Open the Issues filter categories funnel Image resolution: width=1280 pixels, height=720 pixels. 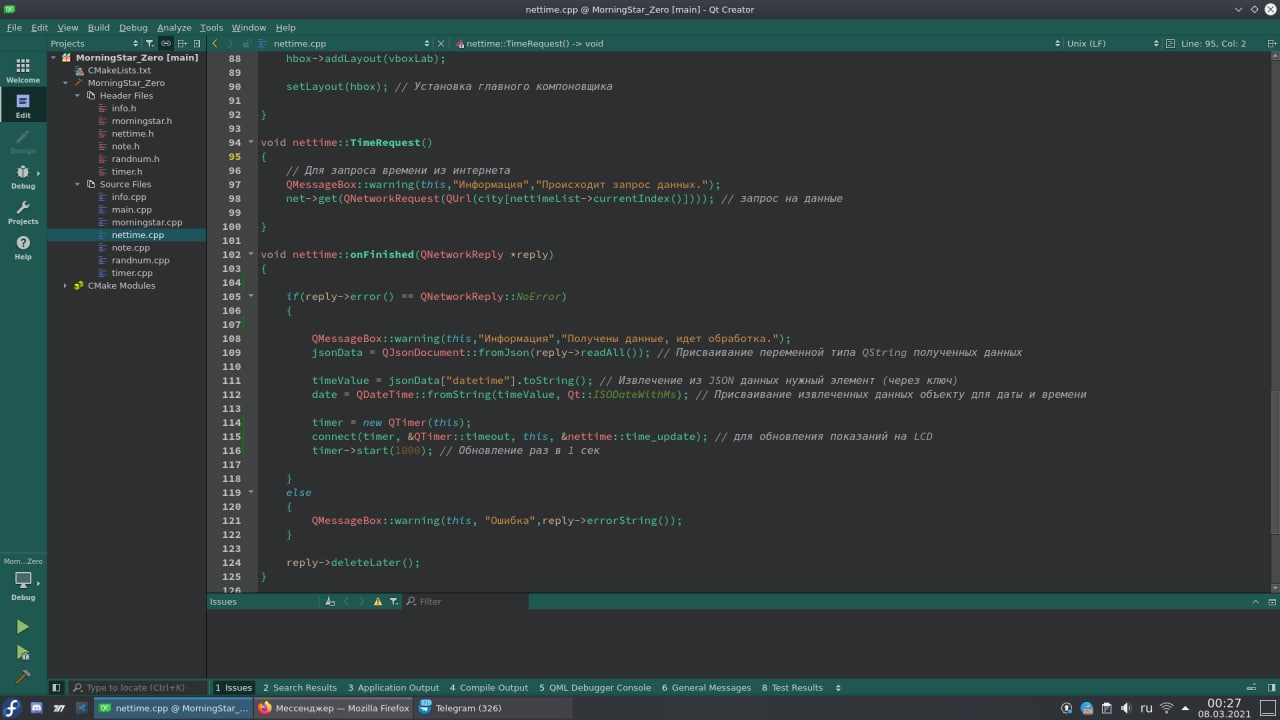[x=394, y=601]
